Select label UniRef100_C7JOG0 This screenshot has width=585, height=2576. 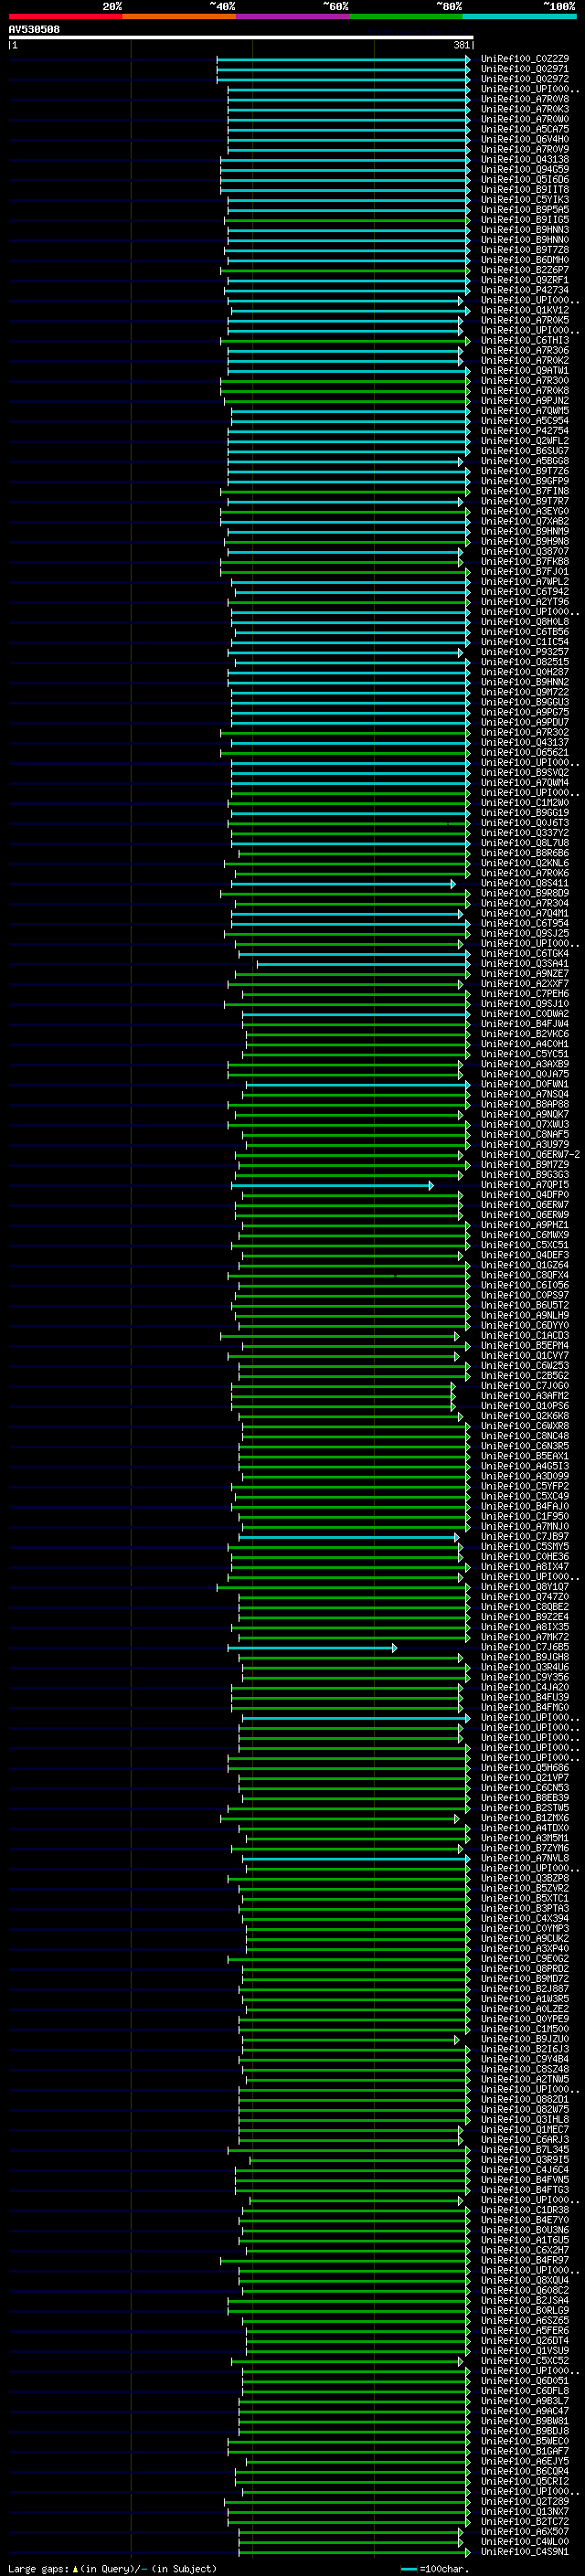pyautogui.click(x=524, y=1386)
